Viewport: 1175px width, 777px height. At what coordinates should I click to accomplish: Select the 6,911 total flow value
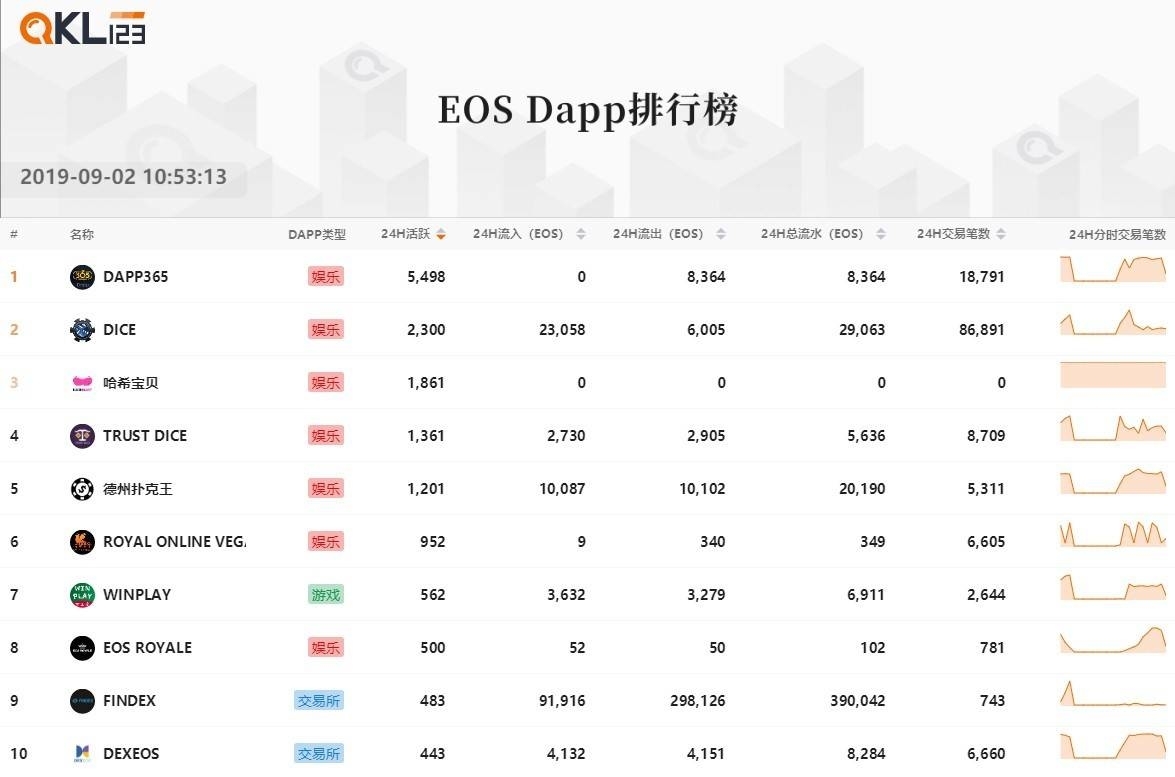[x=866, y=595]
